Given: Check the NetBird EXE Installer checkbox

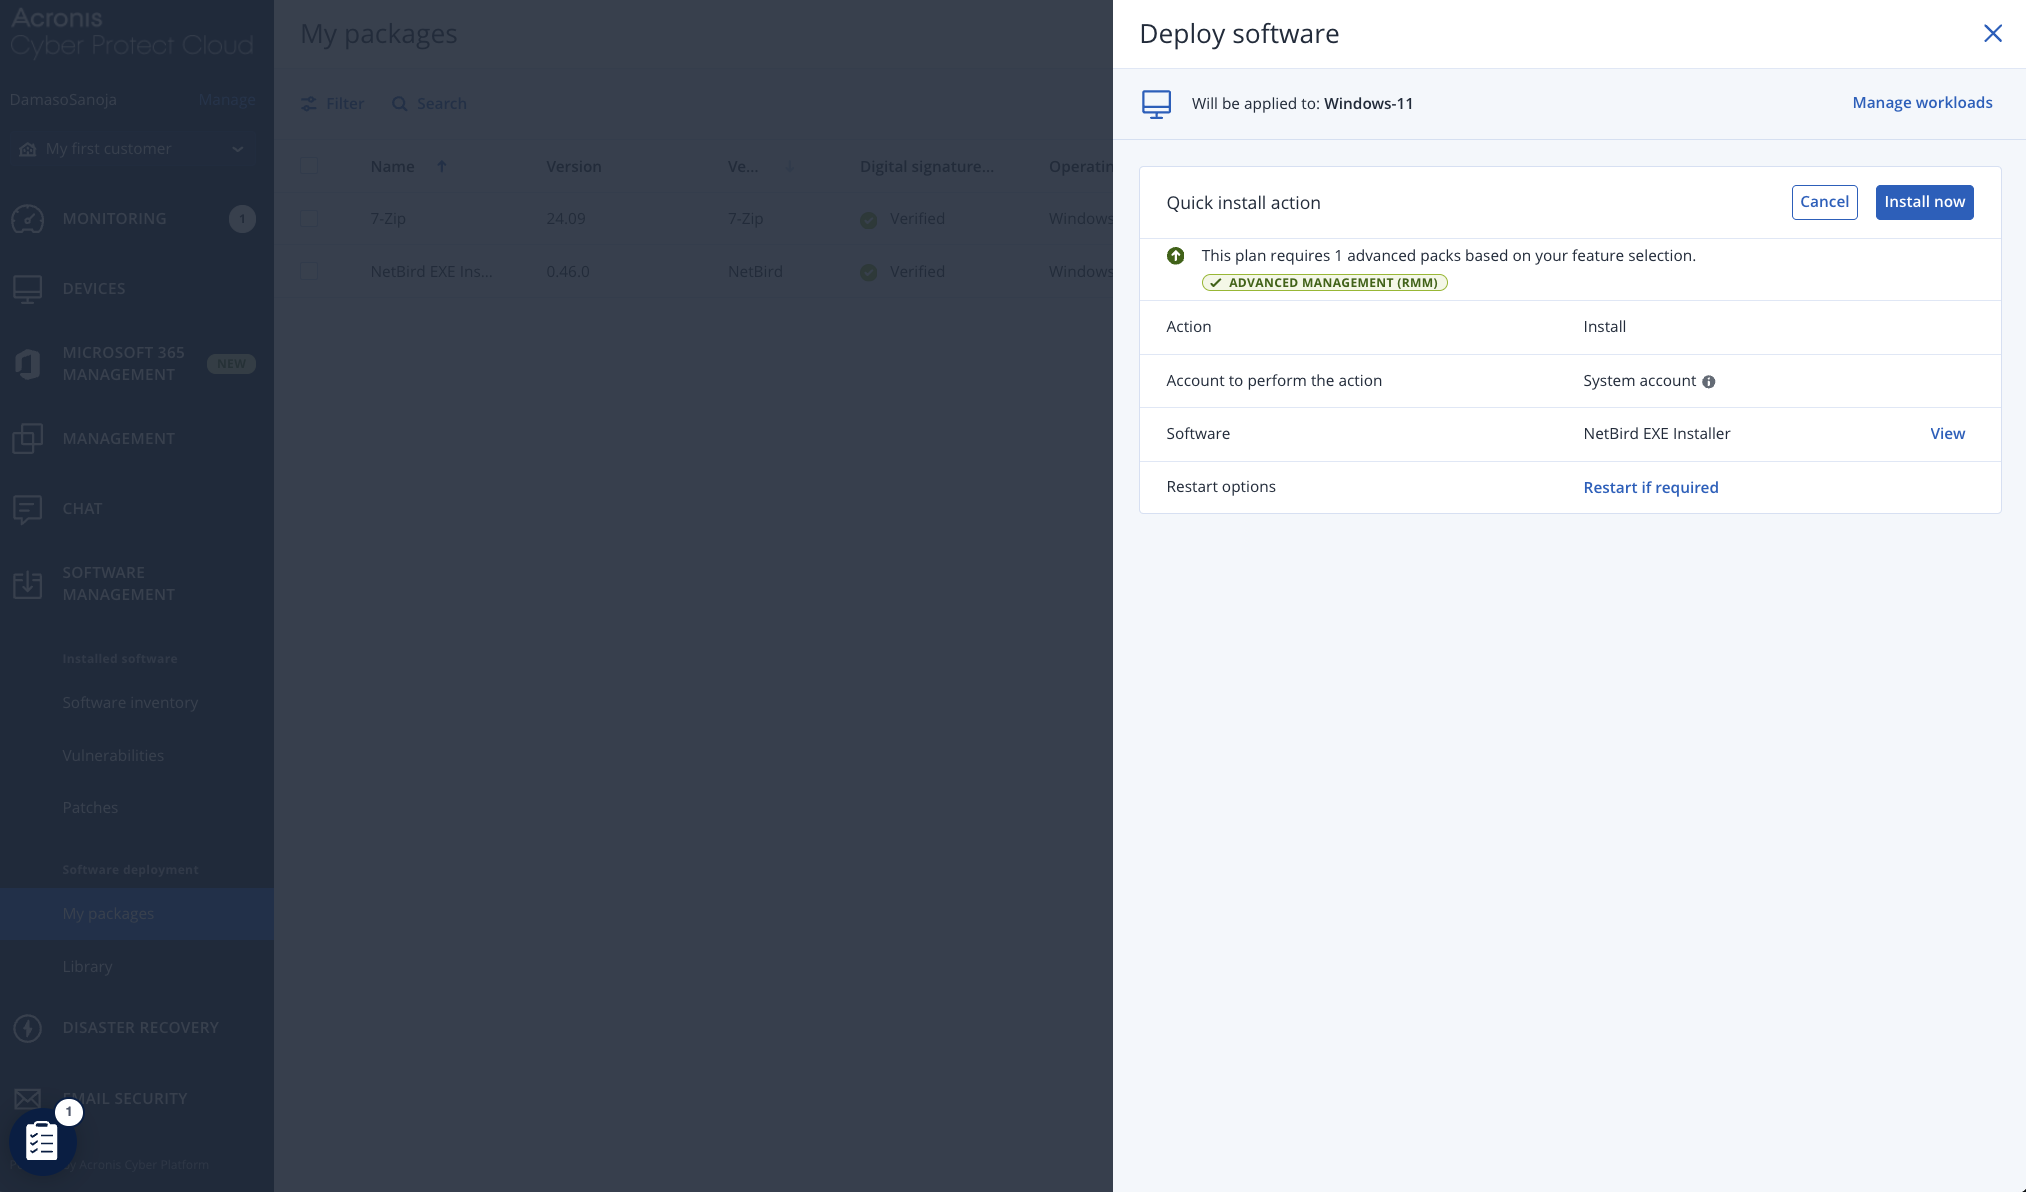Looking at the screenshot, I should pos(309,272).
